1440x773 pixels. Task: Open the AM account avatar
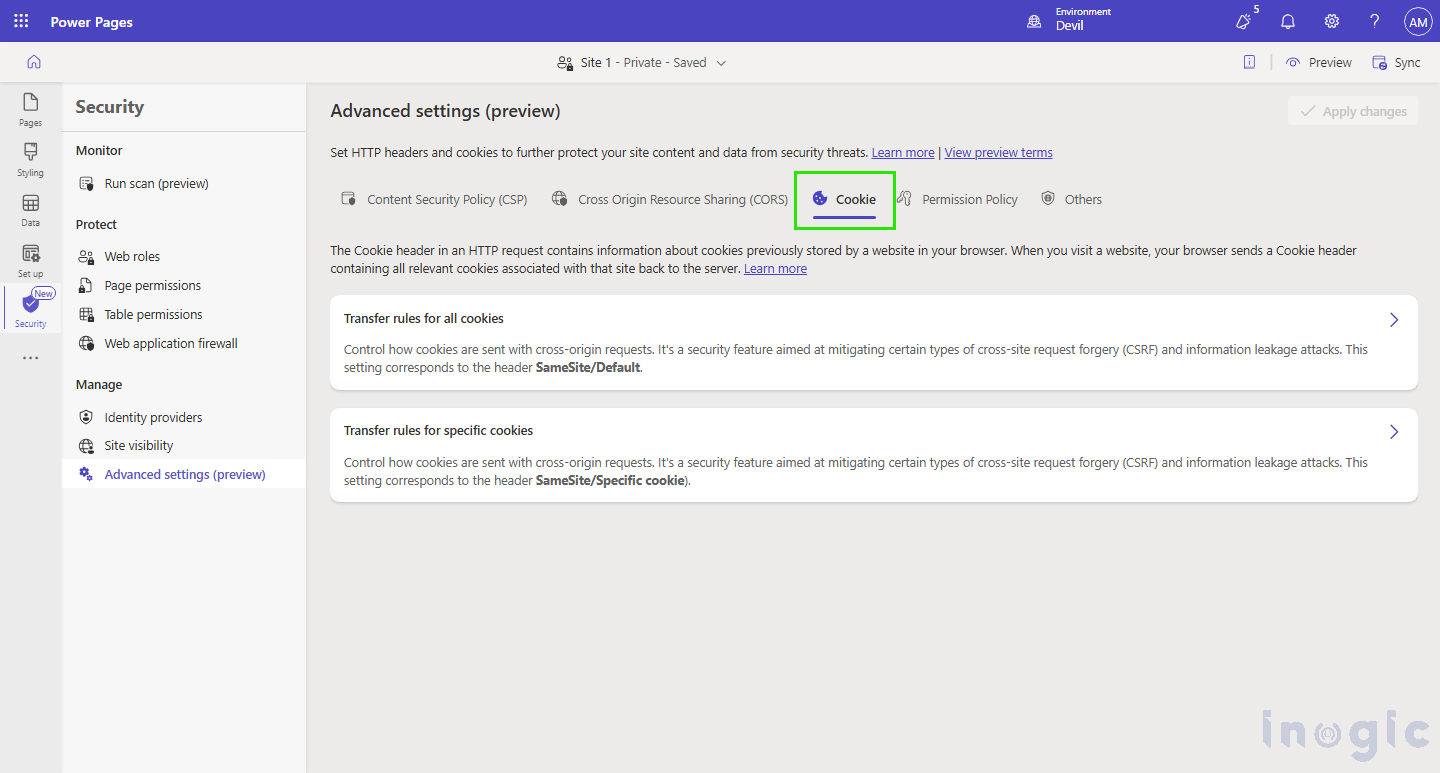(x=1418, y=21)
